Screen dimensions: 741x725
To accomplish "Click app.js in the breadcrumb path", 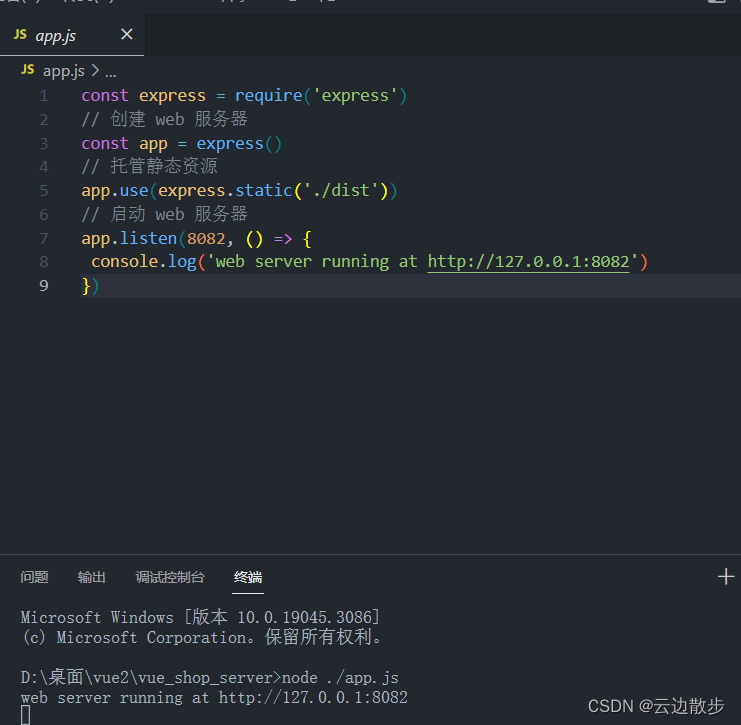I will pos(63,71).
